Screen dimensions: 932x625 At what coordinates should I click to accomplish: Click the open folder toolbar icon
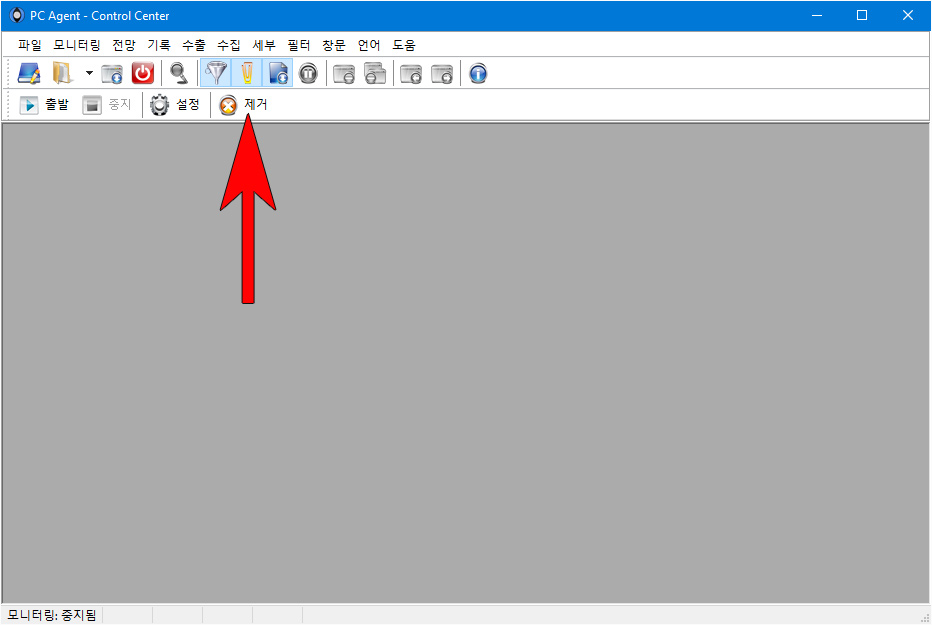(62, 74)
